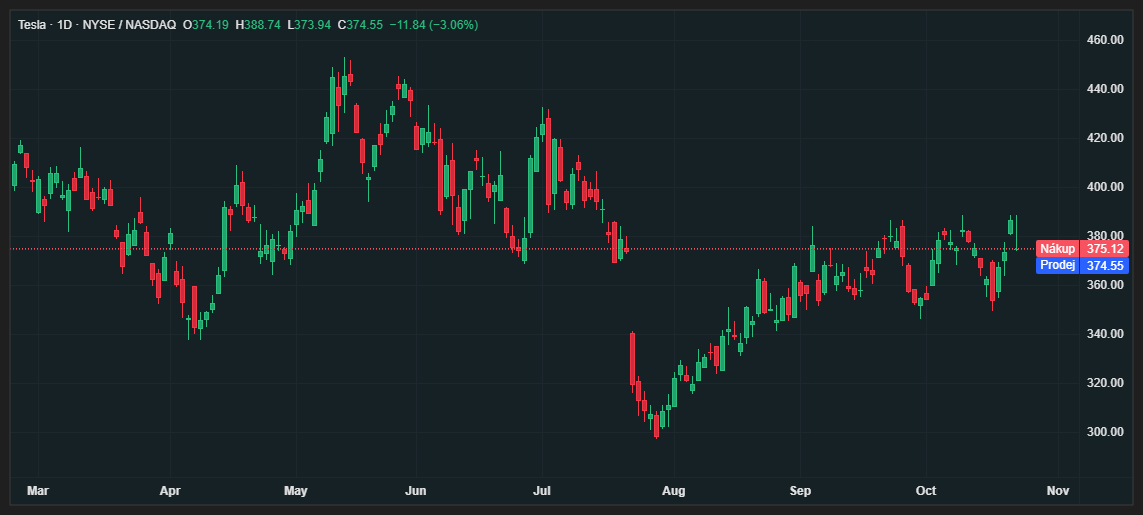
Task: Click the 360.00 price axis label
Action: (1105, 284)
